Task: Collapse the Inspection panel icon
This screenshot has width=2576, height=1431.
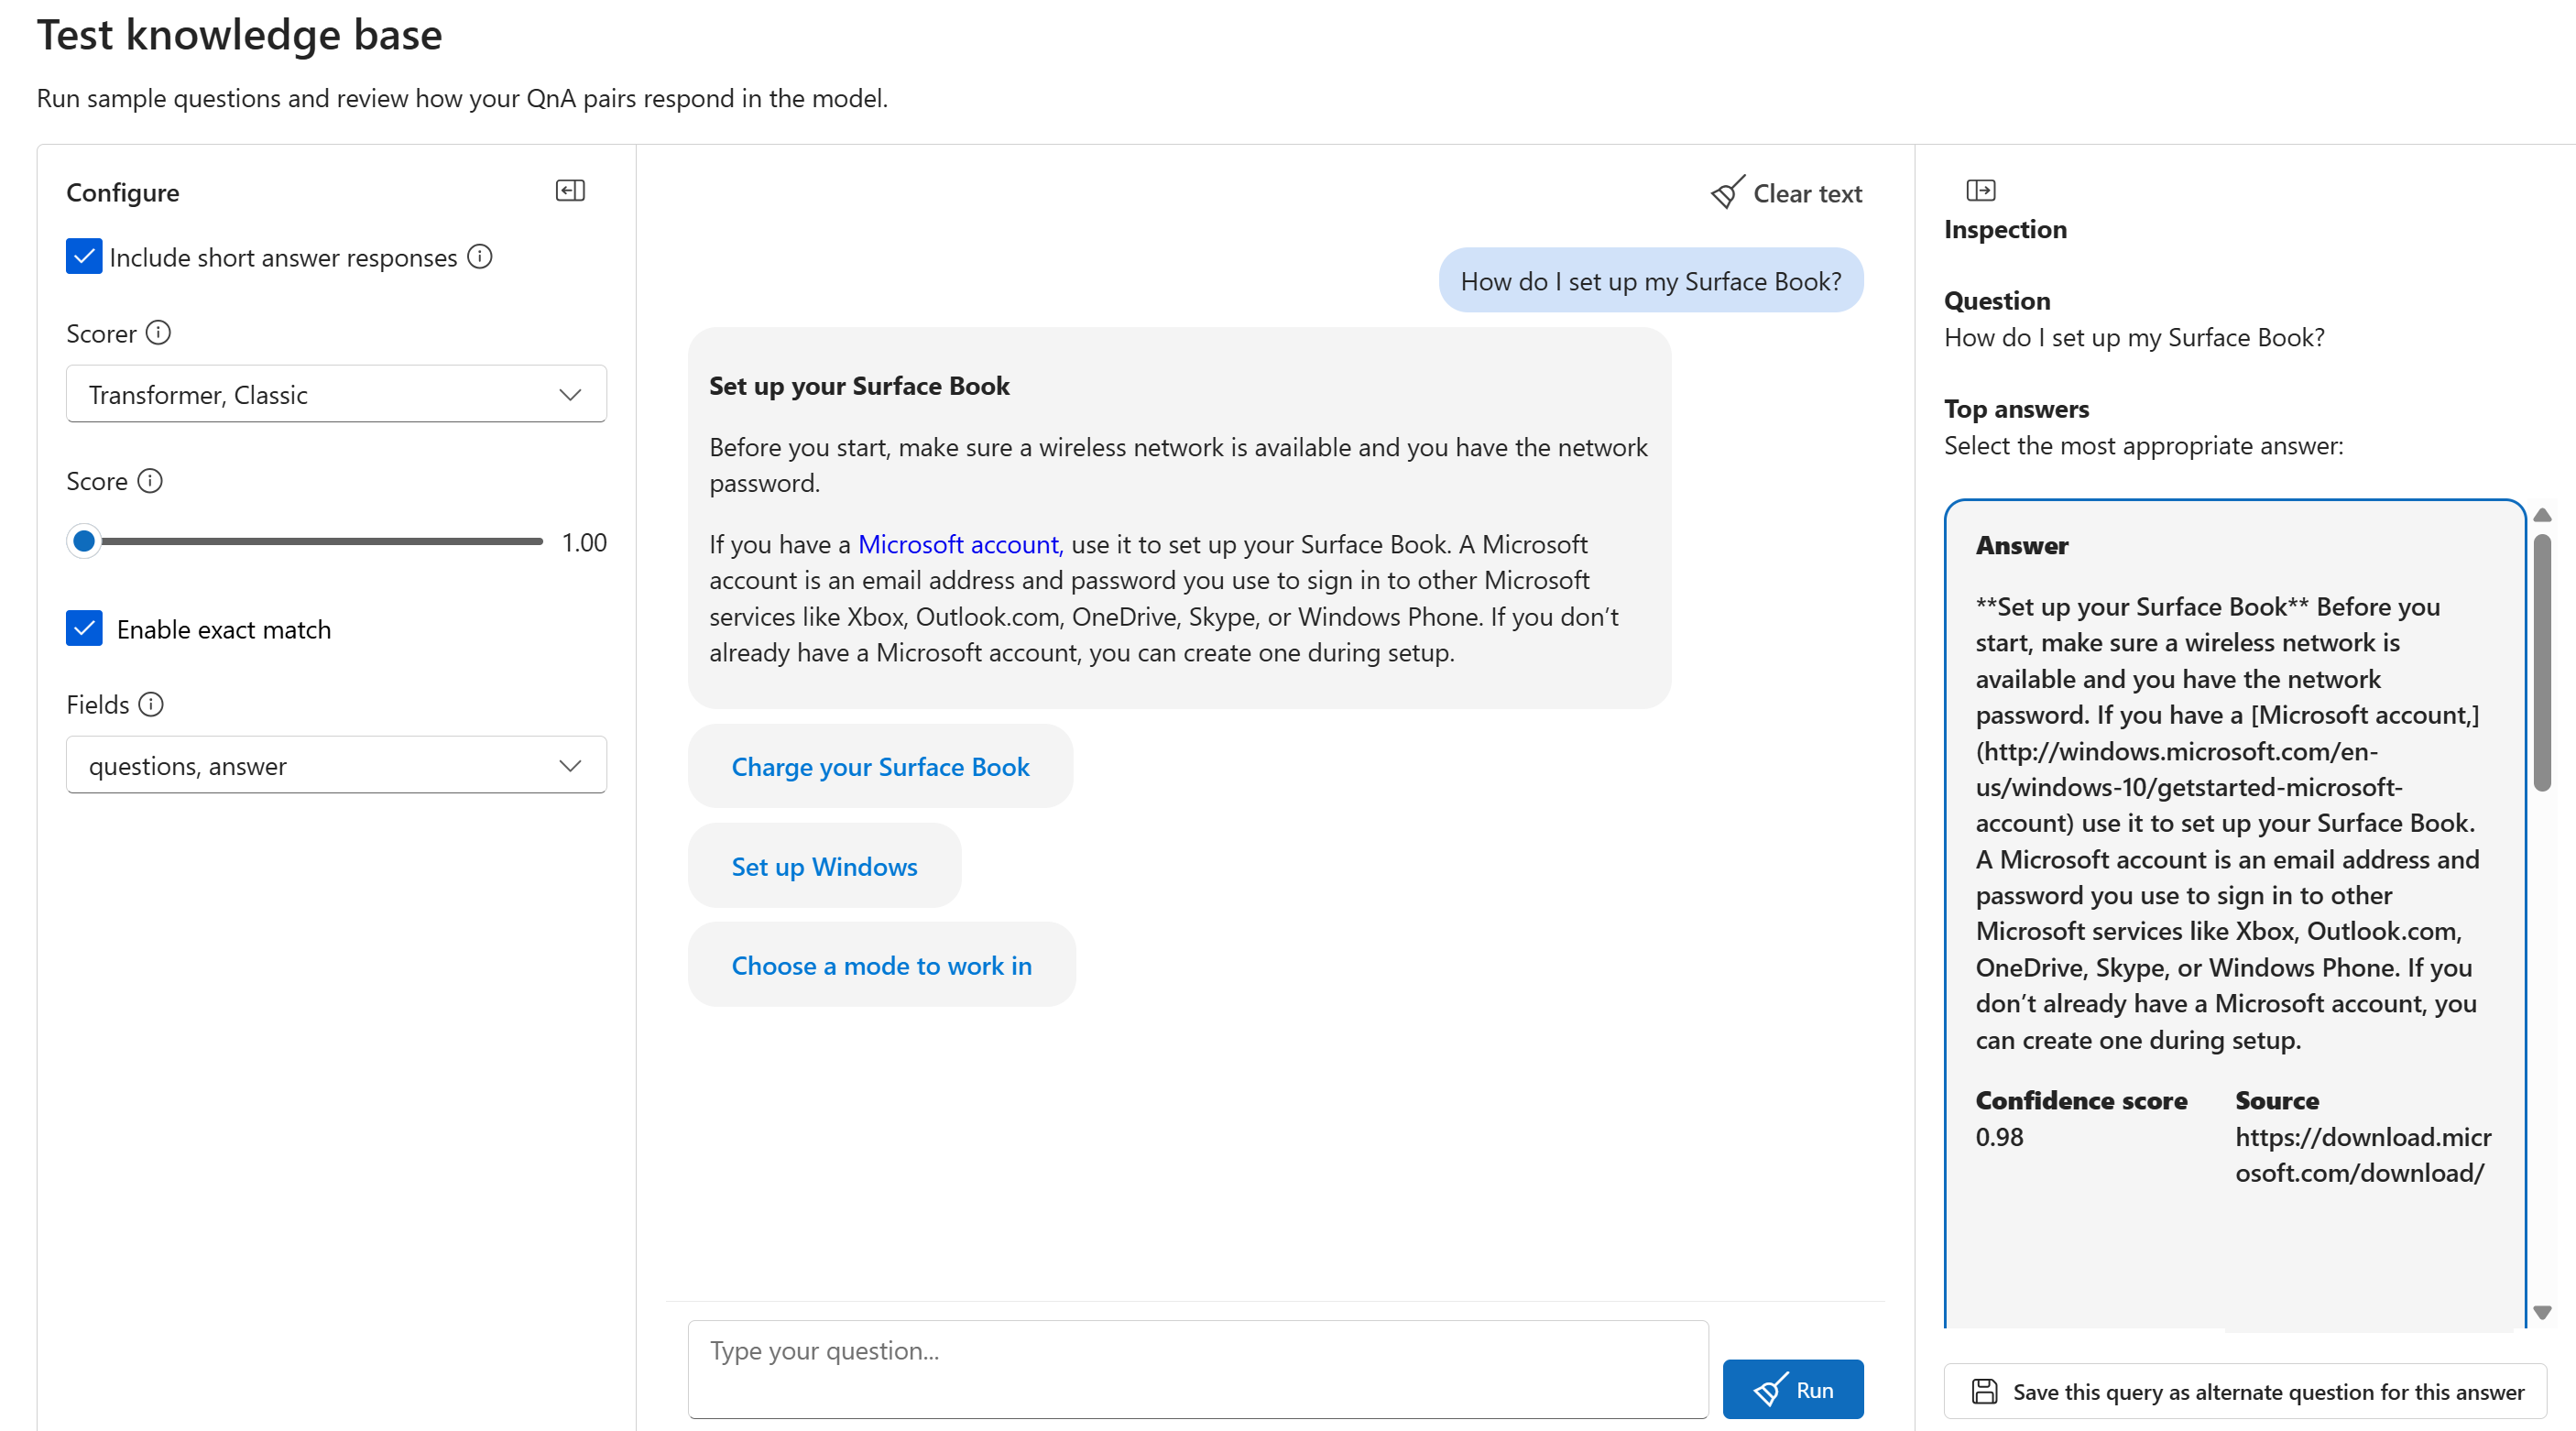Action: point(1980,190)
